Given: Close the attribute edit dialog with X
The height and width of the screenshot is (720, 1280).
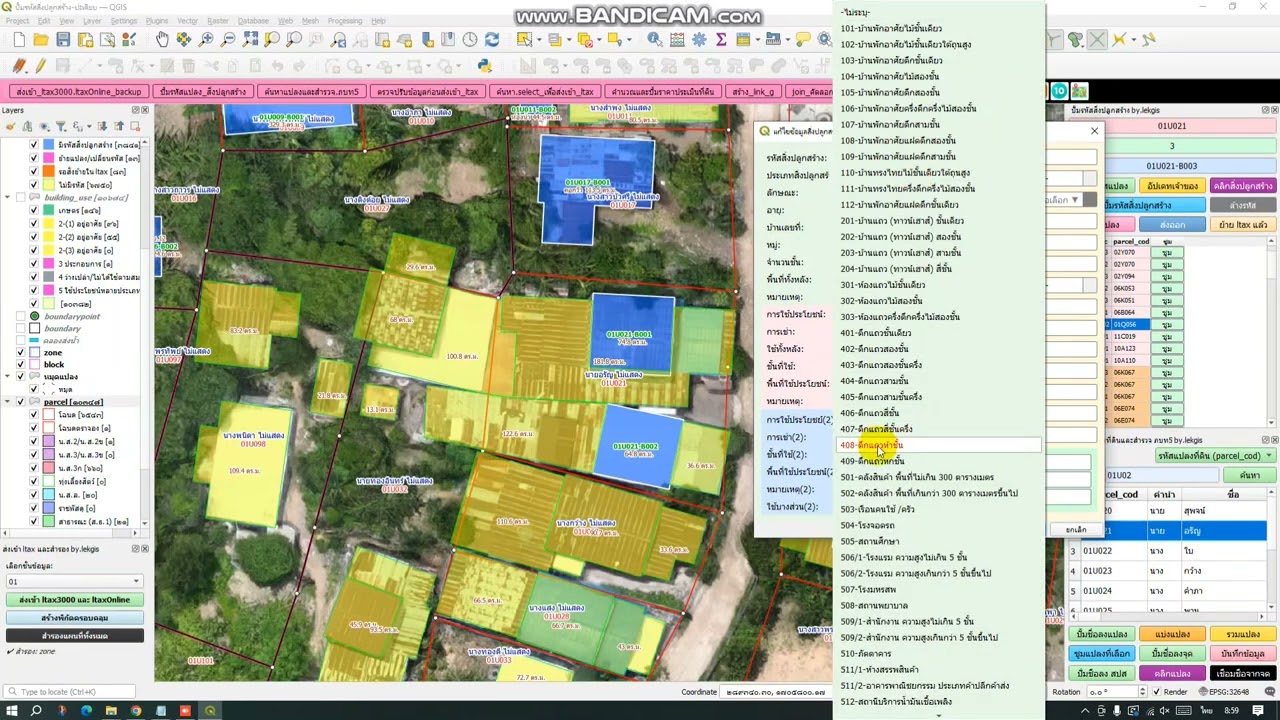Looking at the screenshot, I should point(1094,131).
